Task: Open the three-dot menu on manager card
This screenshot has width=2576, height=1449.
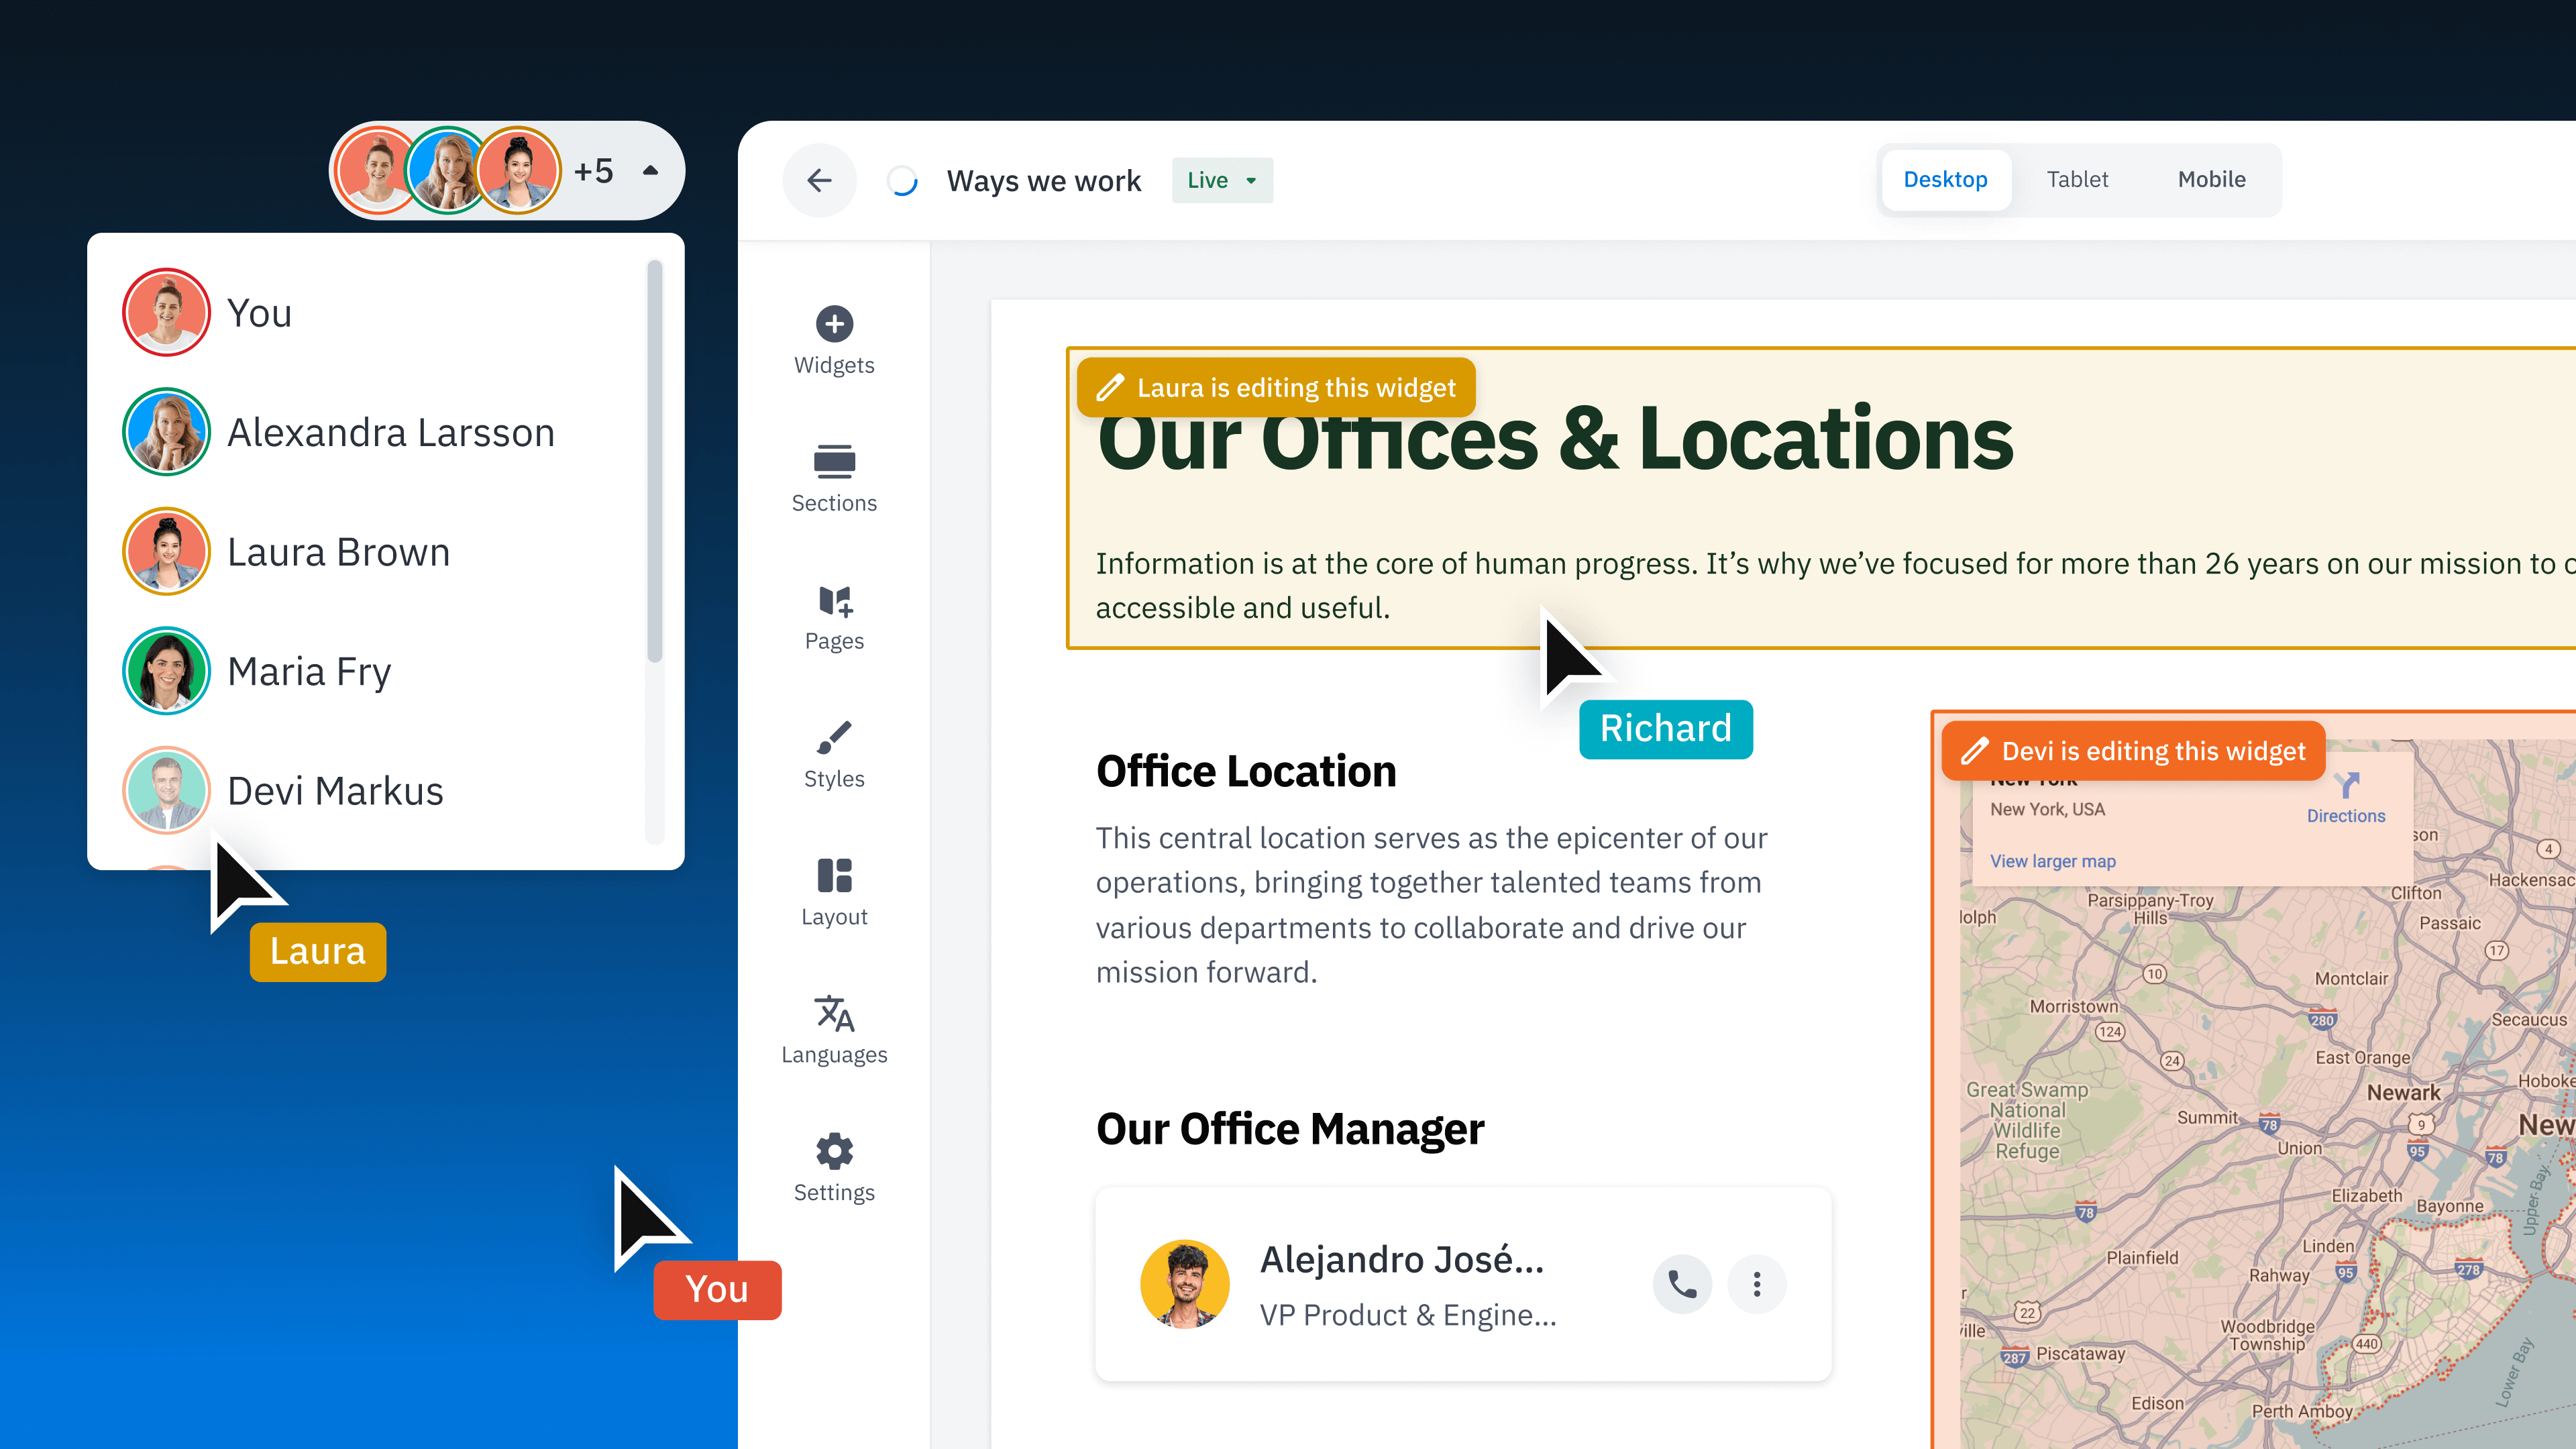Action: click(1756, 1284)
